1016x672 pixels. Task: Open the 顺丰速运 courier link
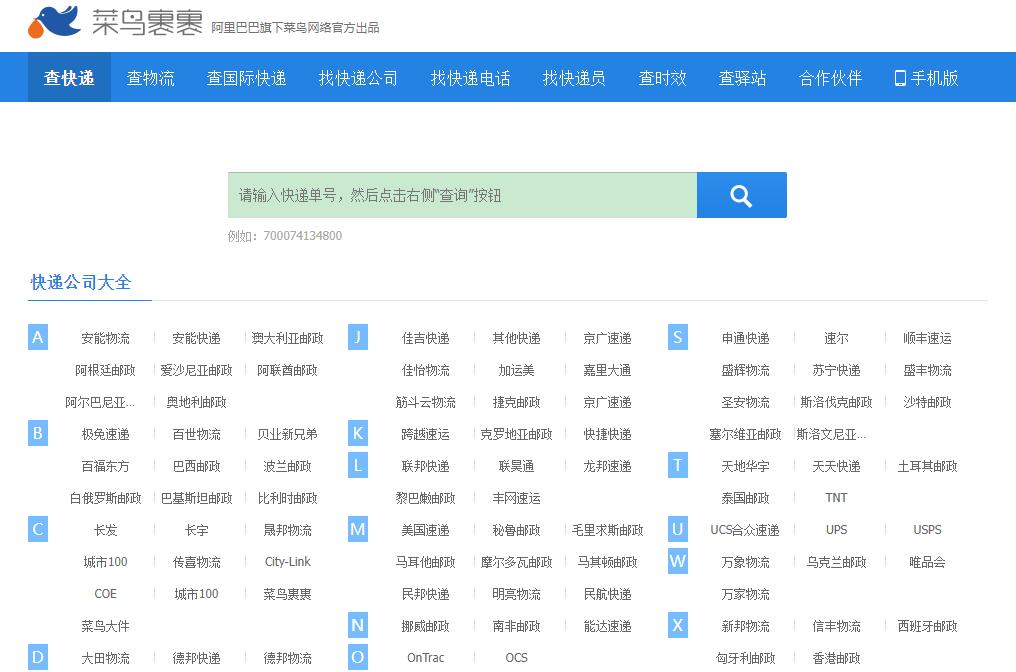pos(925,337)
